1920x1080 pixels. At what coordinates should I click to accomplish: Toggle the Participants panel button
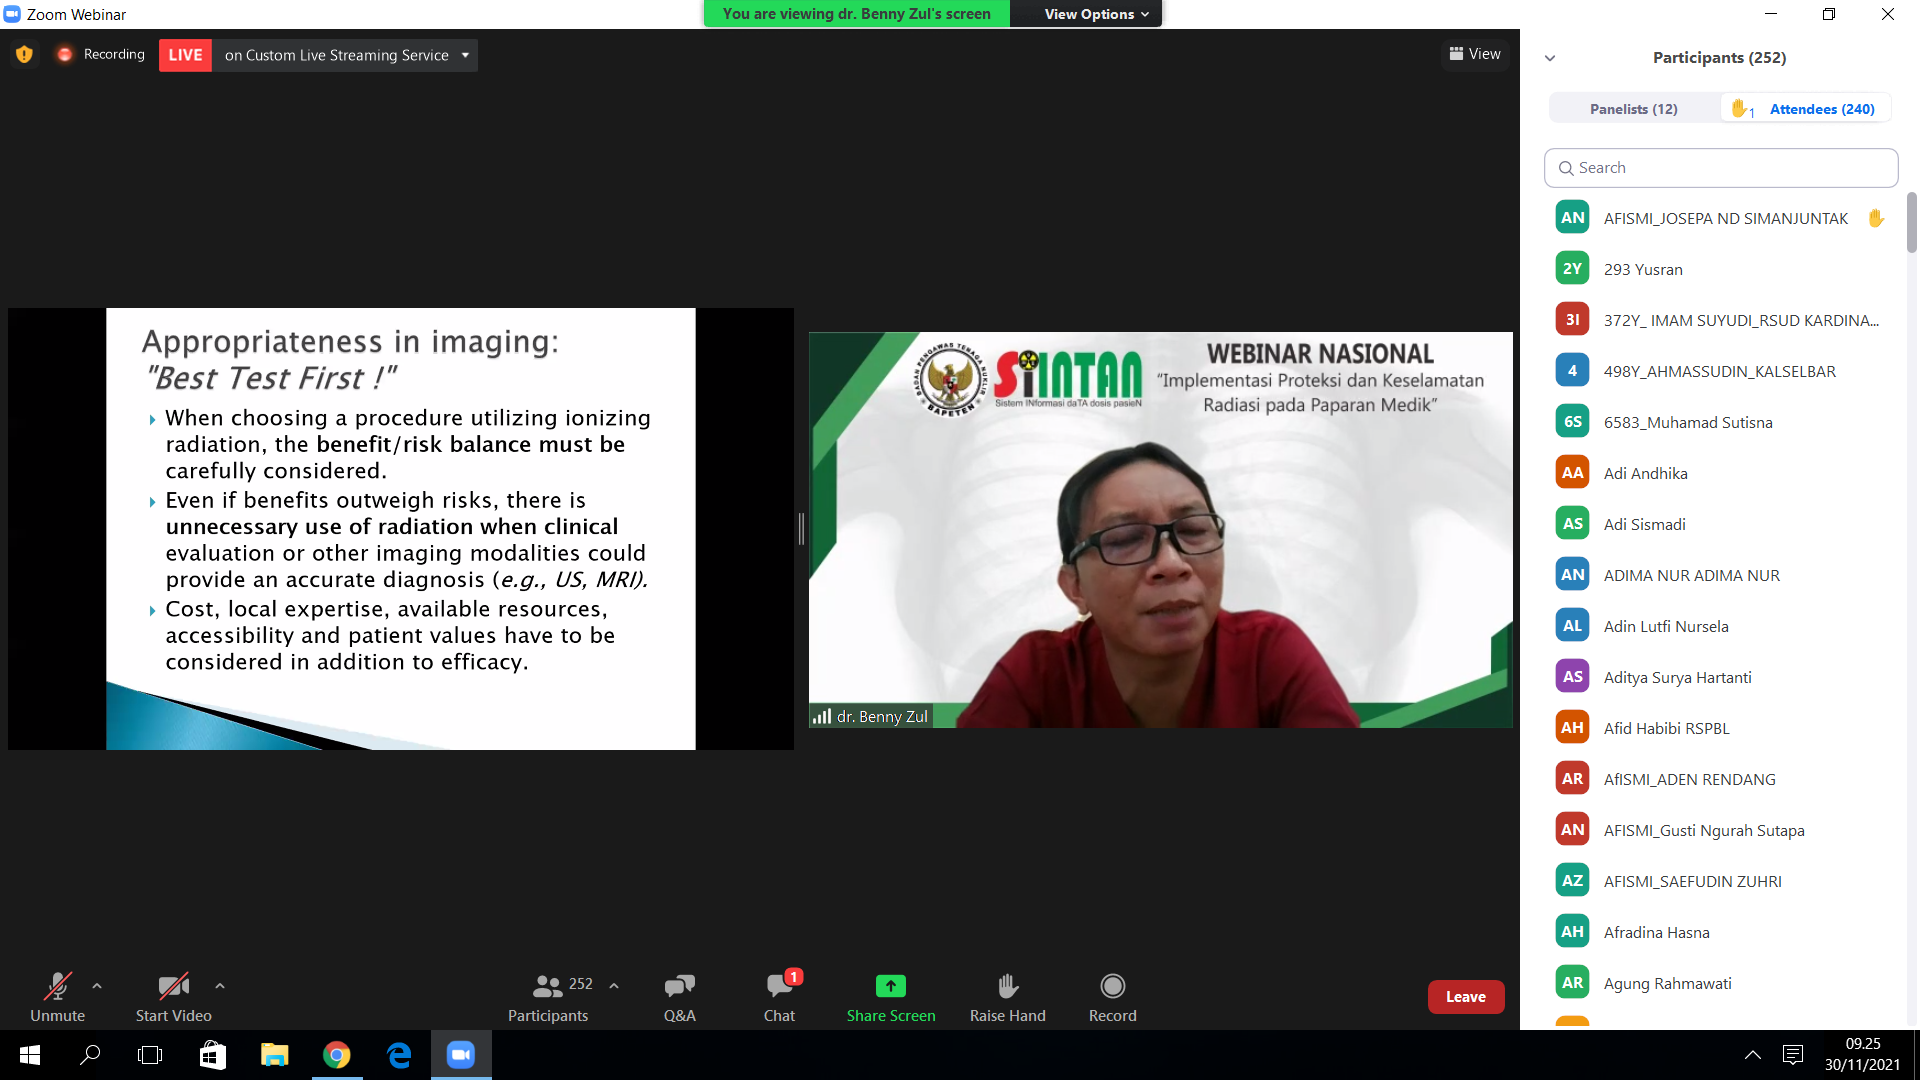[548, 997]
